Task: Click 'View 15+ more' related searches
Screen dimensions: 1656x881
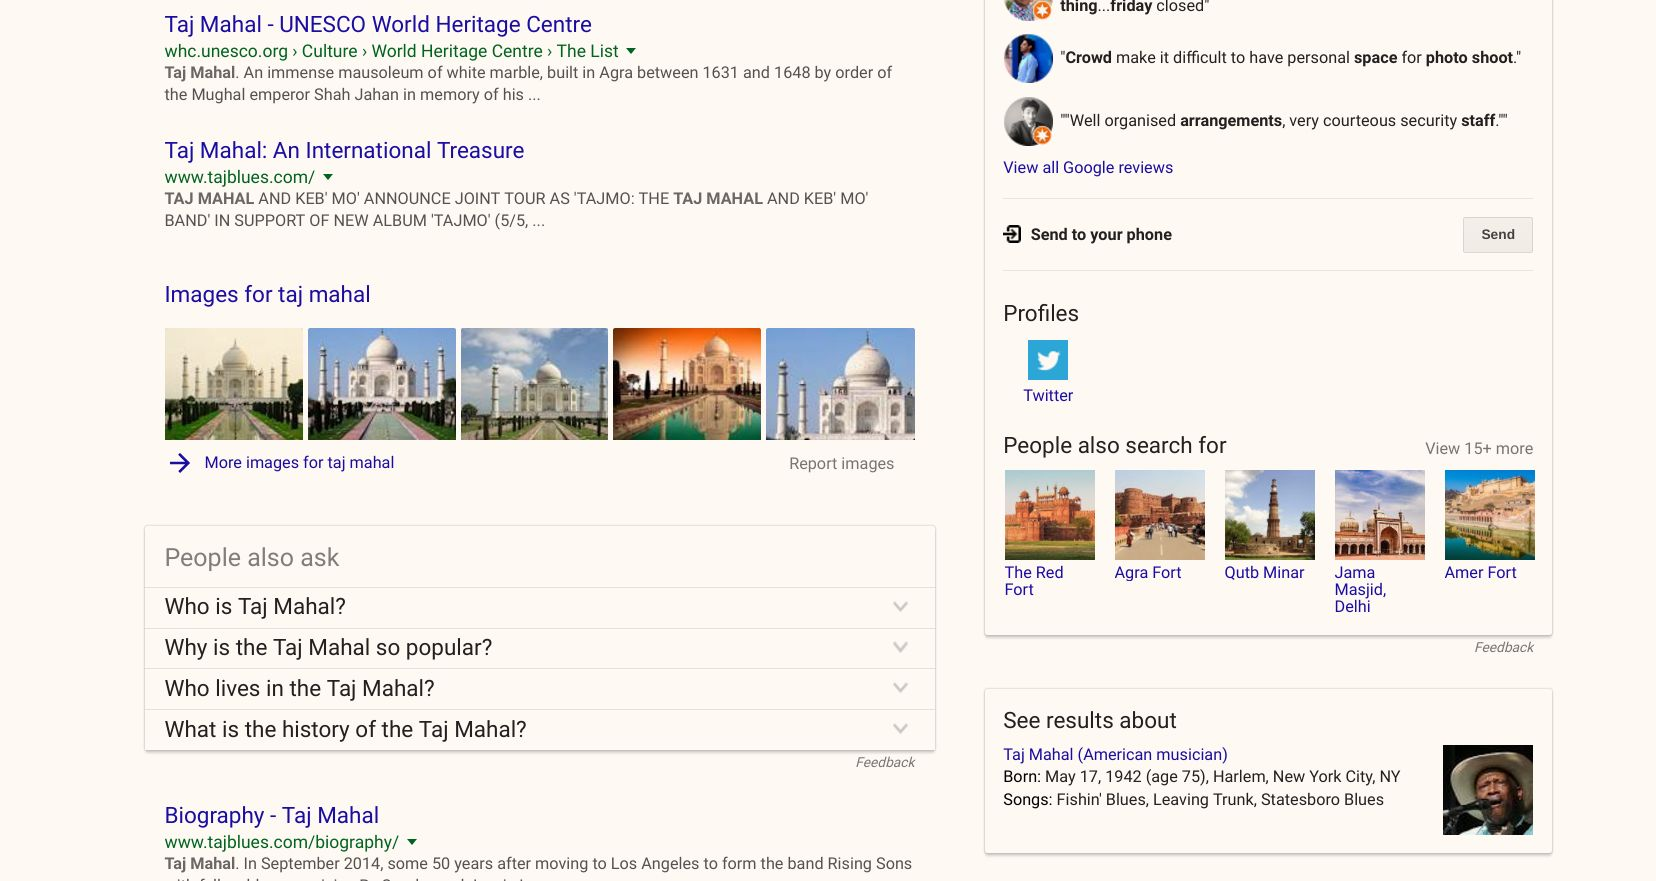Action: pyautogui.click(x=1478, y=448)
